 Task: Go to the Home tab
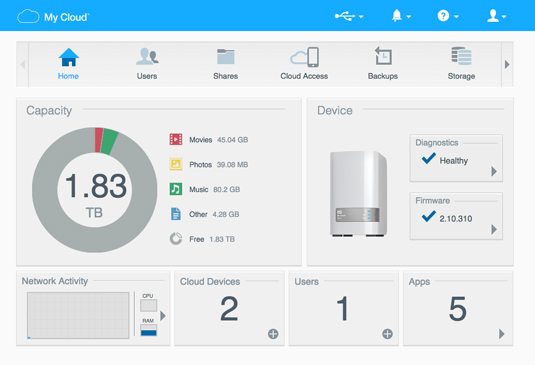[x=68, y=64]
